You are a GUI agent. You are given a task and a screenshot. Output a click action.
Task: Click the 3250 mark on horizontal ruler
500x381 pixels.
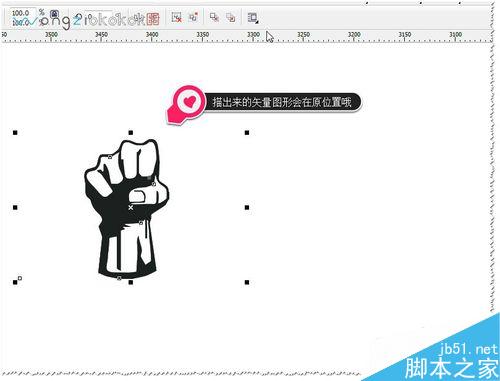303,35
